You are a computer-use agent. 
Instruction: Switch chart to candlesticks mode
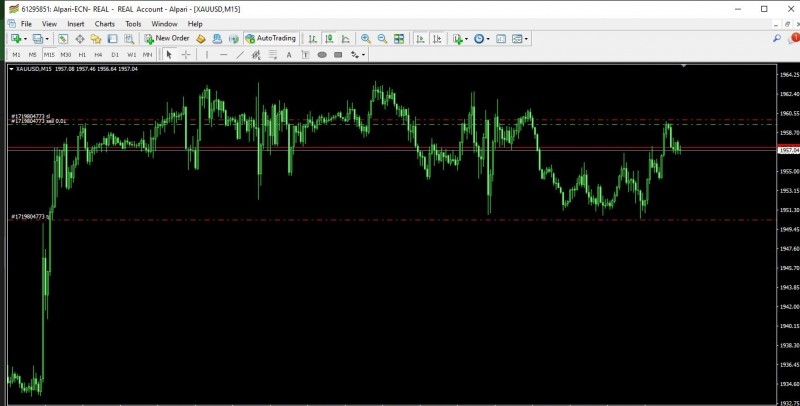(x=329, y=39)
